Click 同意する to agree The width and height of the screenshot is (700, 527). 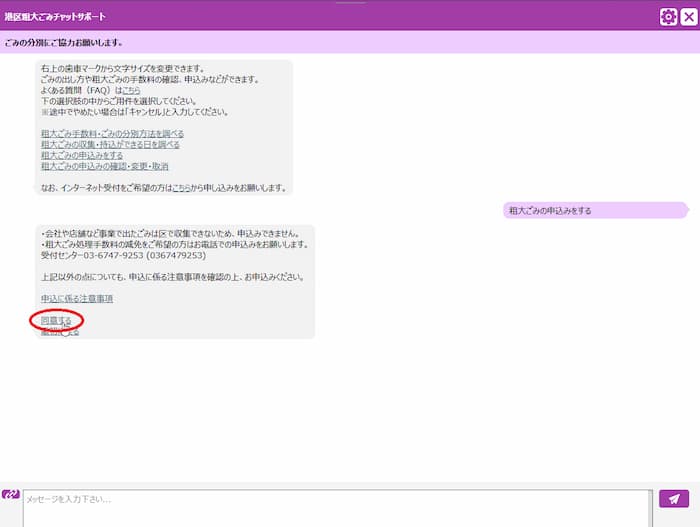click(x=56, y=321)
